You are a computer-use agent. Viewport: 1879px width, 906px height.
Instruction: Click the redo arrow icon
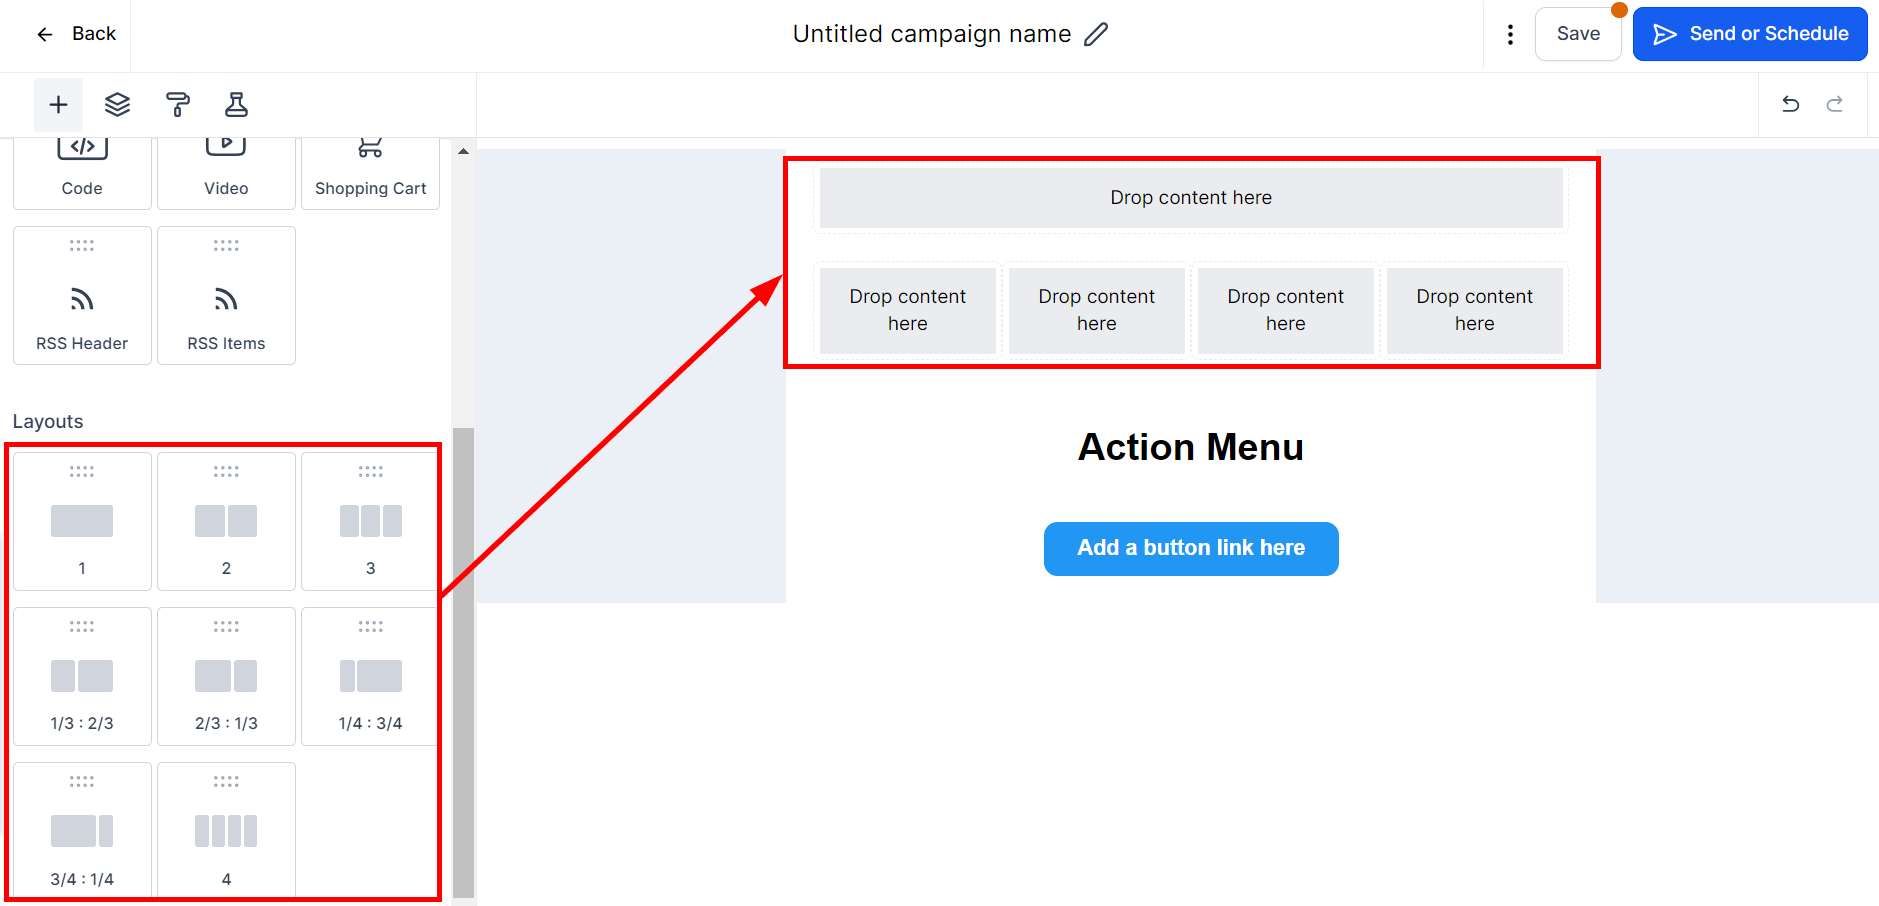point(1834,105)
